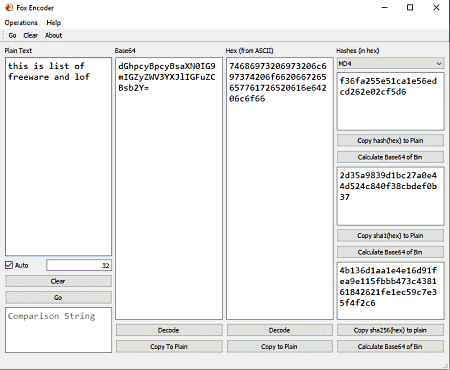Viewport: 450px width, 370px height.
Task: Click Decode under the Base64 panel
Action: (169, 330)
